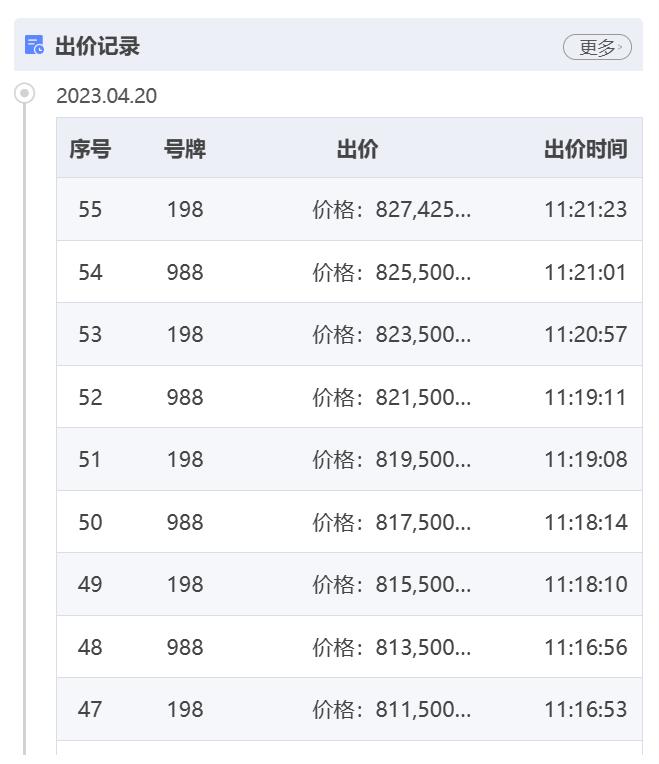Select row with serial number 52
Viewport: 659px width, 764px height.
point(349,397)
